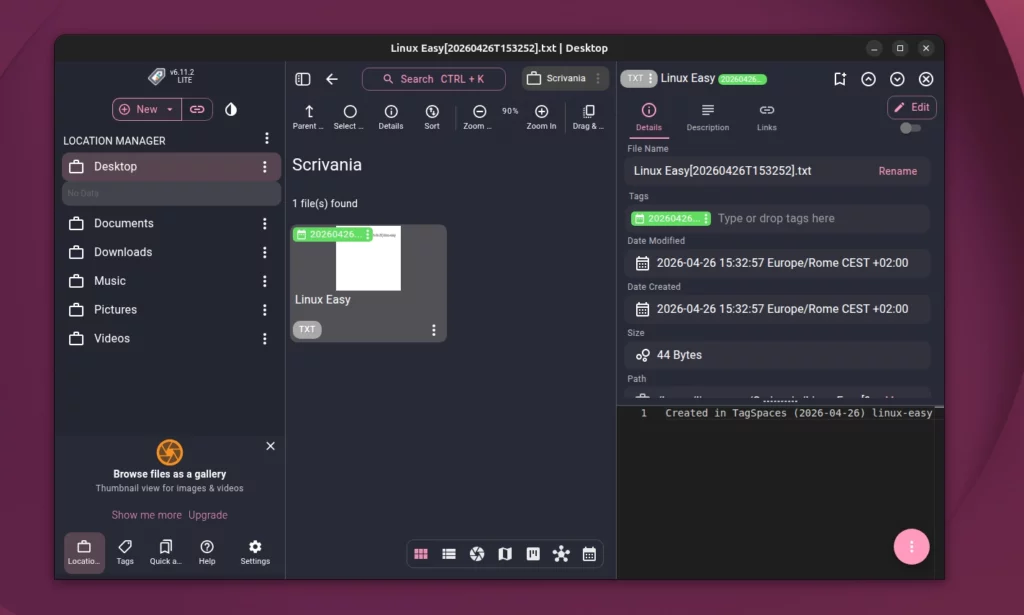1024x615 pixels.
Task: Open the calendar perspective icon
Action: pos(589,553)
